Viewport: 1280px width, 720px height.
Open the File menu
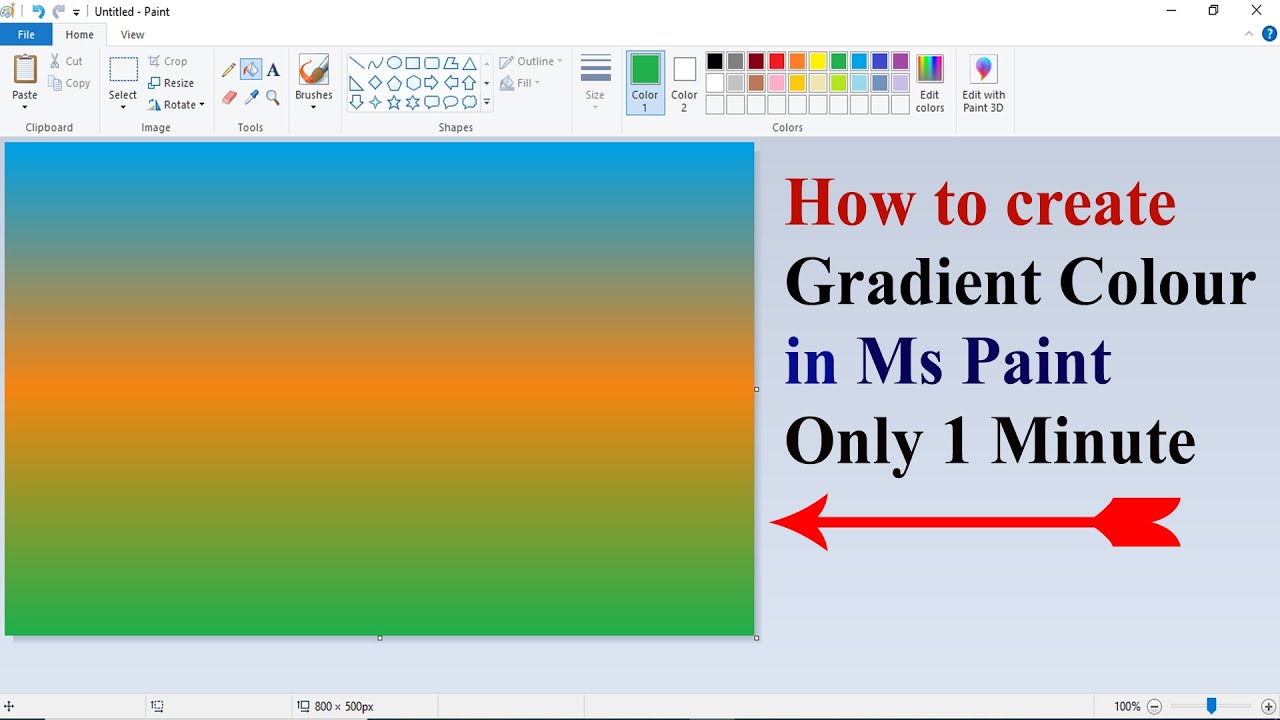[x=26, y=35]
